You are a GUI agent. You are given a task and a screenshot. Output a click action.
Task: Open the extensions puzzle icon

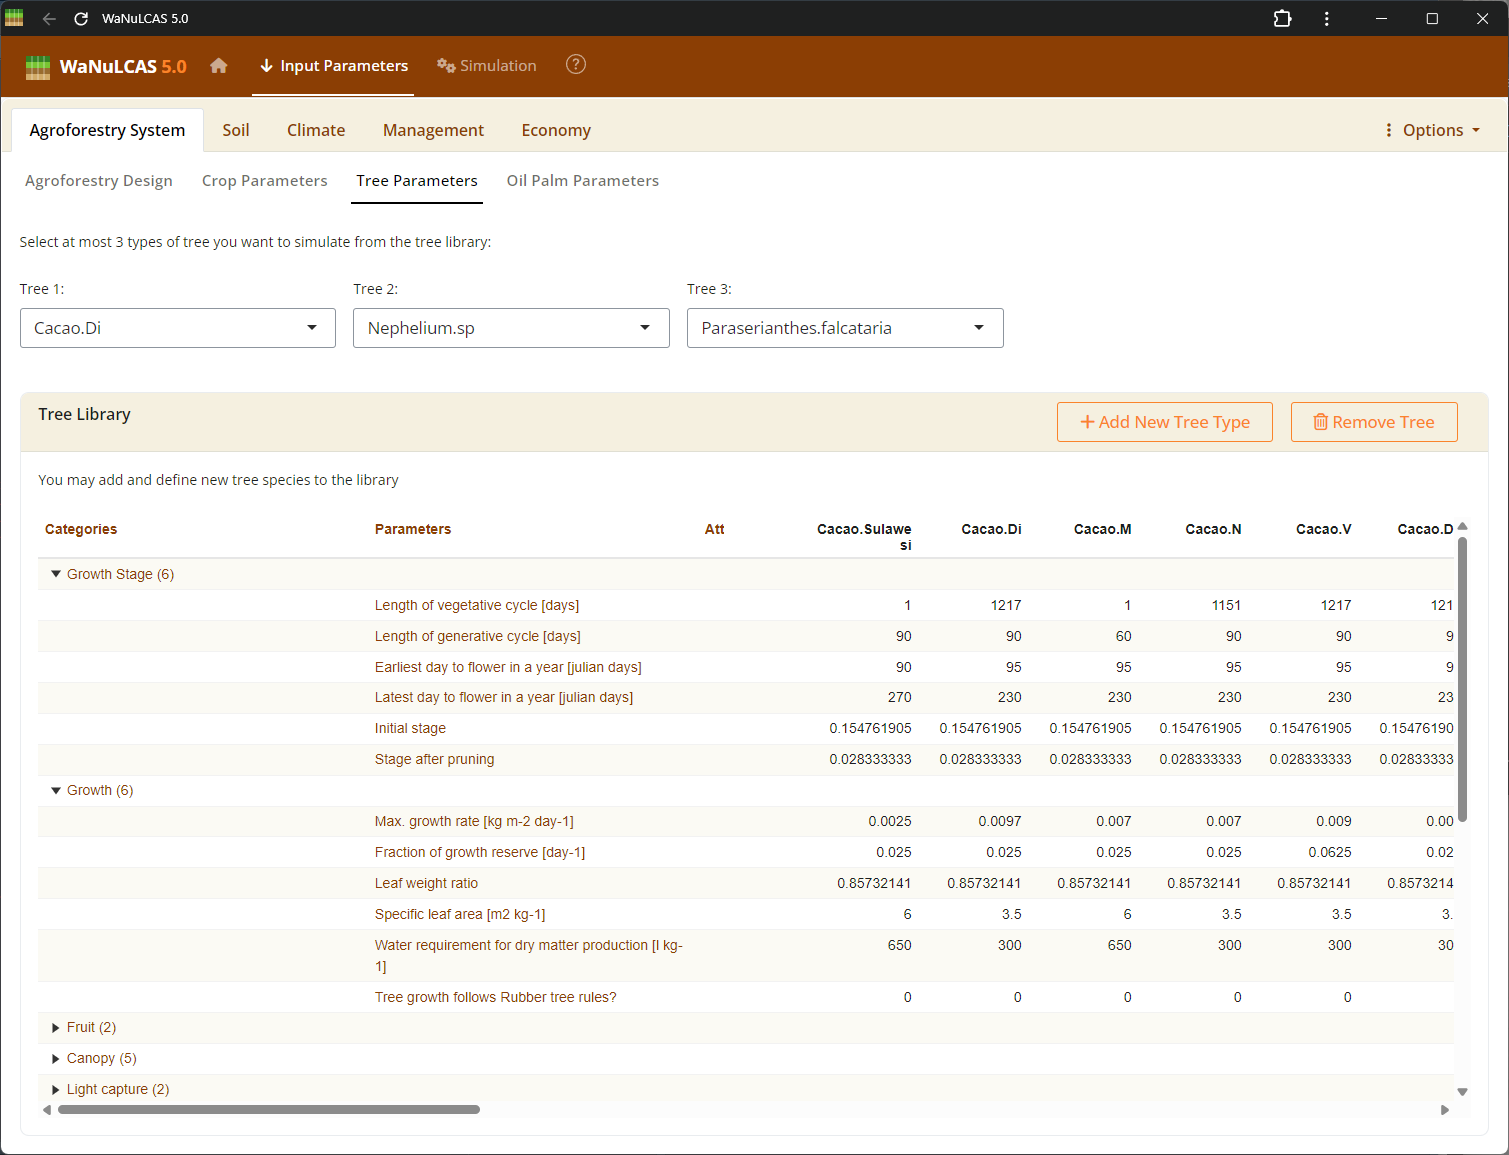pyautogui.click(x=1282, y=19)
